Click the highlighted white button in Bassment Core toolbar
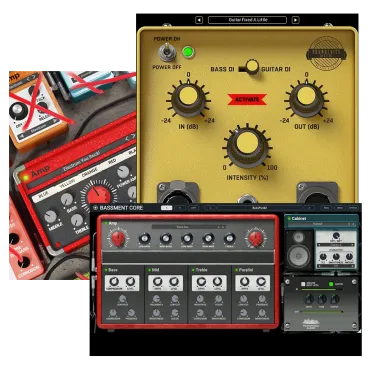370x370 pixels. pyautogui.click(x=167, y=208)
